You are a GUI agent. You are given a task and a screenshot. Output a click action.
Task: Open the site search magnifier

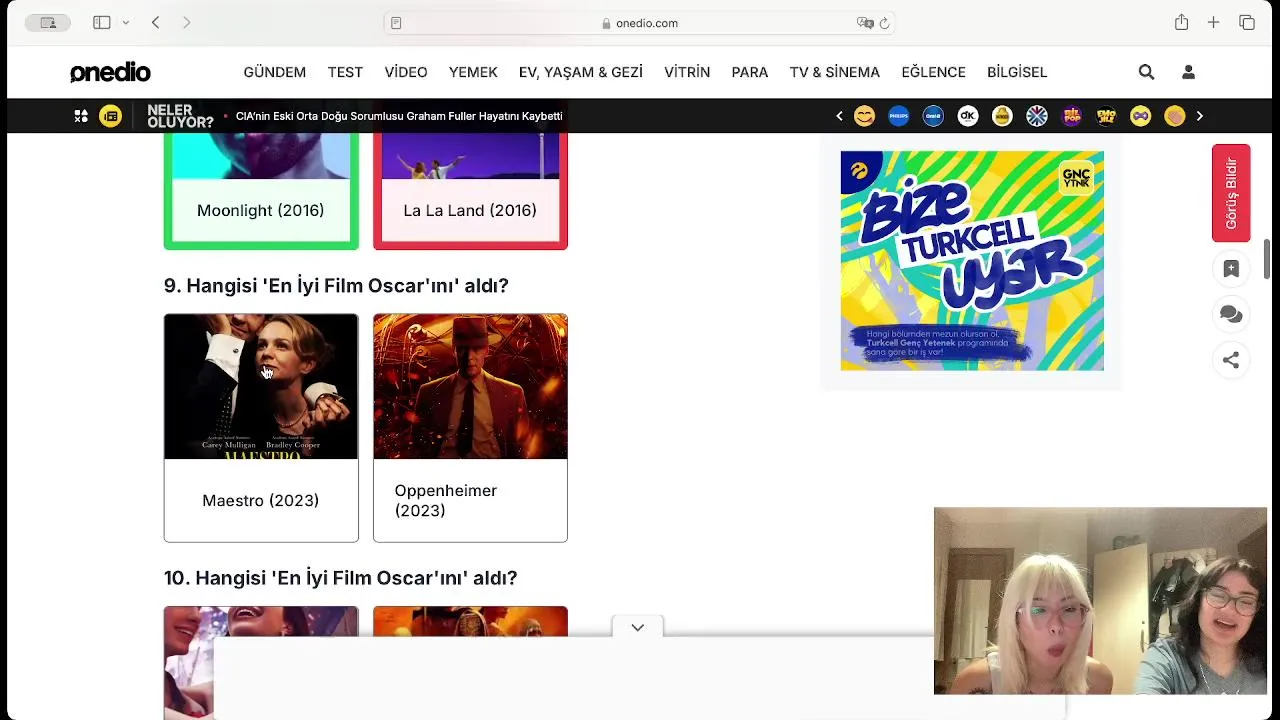(x=1146, y=72)
